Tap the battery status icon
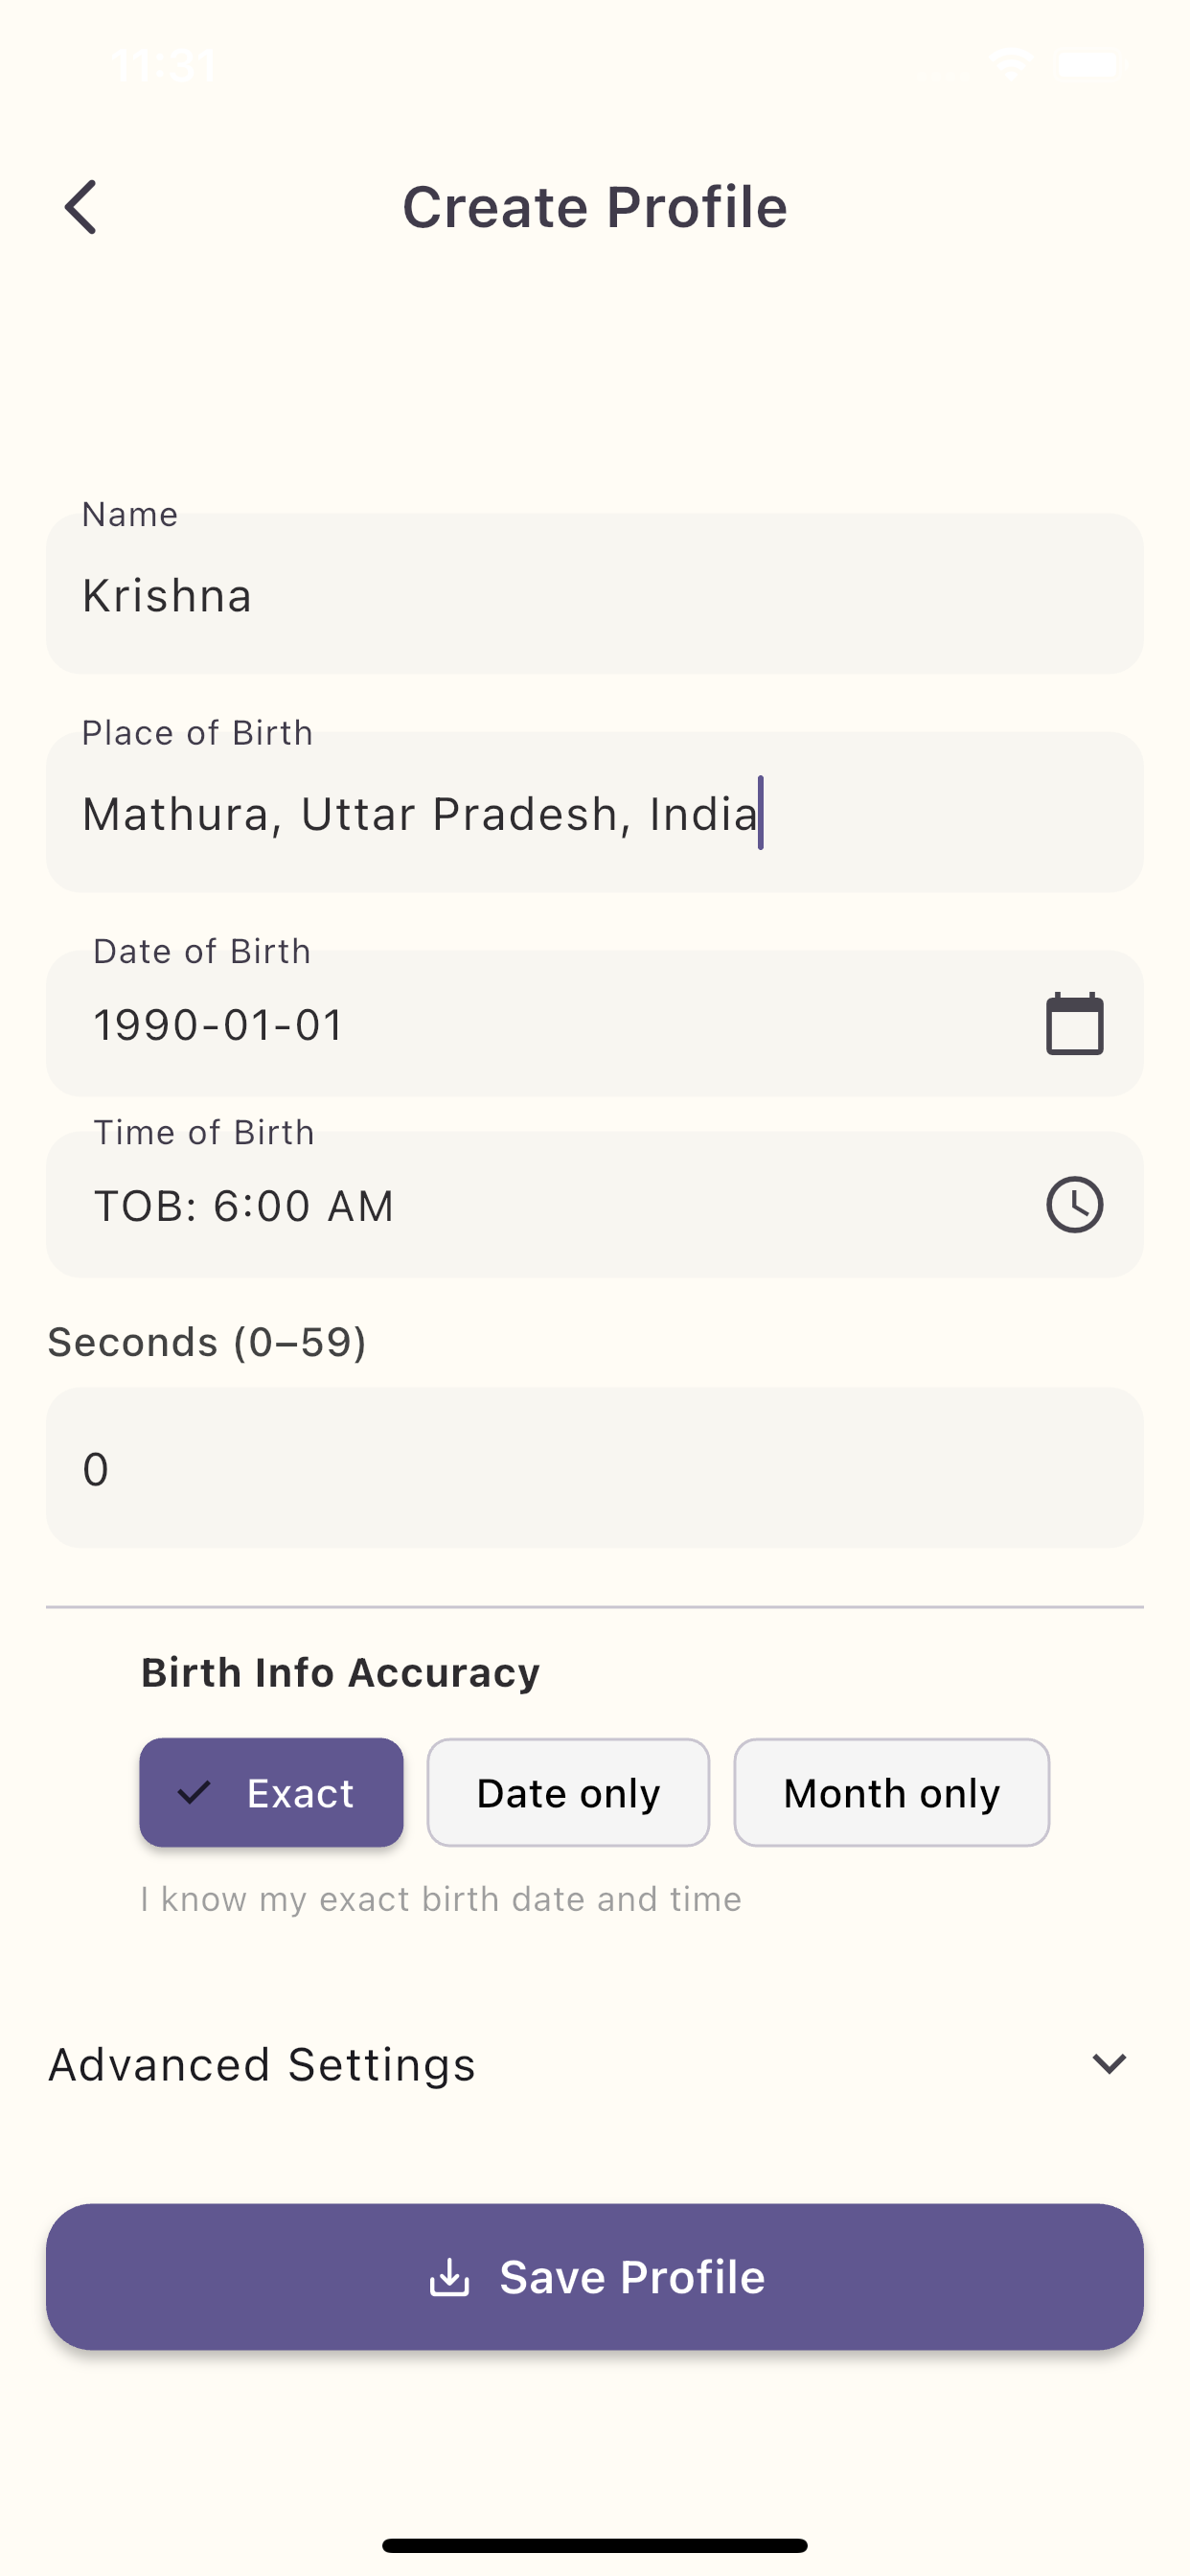1190x2576 pixels. point(1088,64)
